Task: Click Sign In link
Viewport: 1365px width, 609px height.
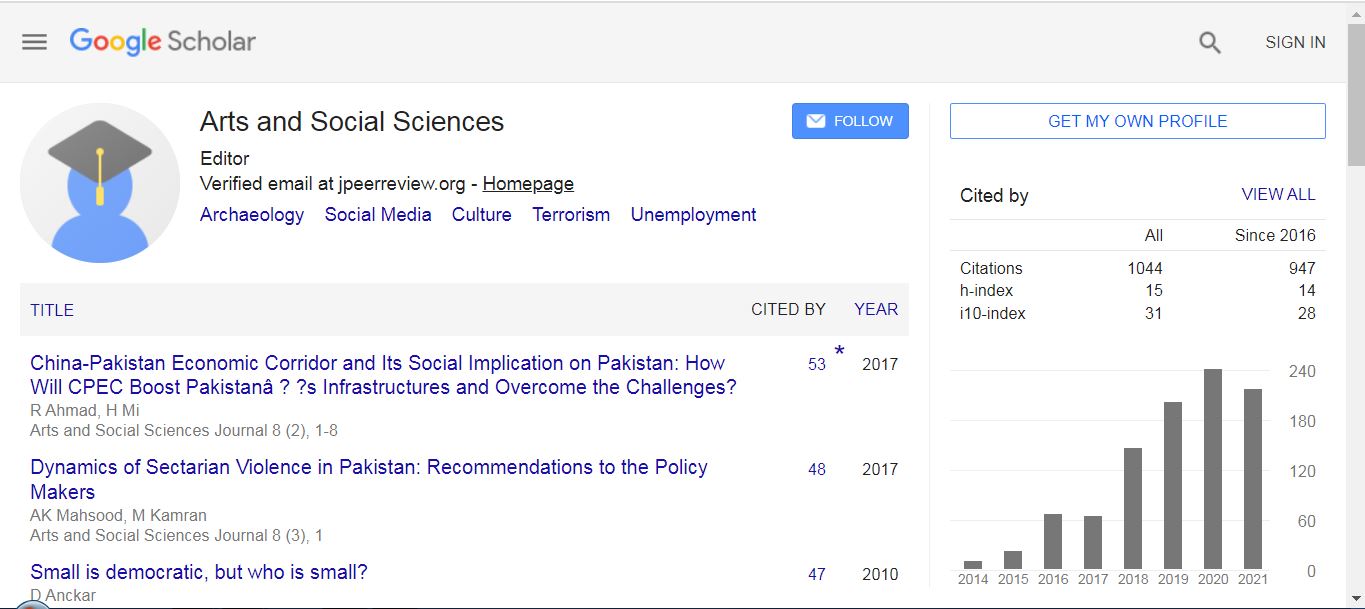Action: pos(1295,42)
